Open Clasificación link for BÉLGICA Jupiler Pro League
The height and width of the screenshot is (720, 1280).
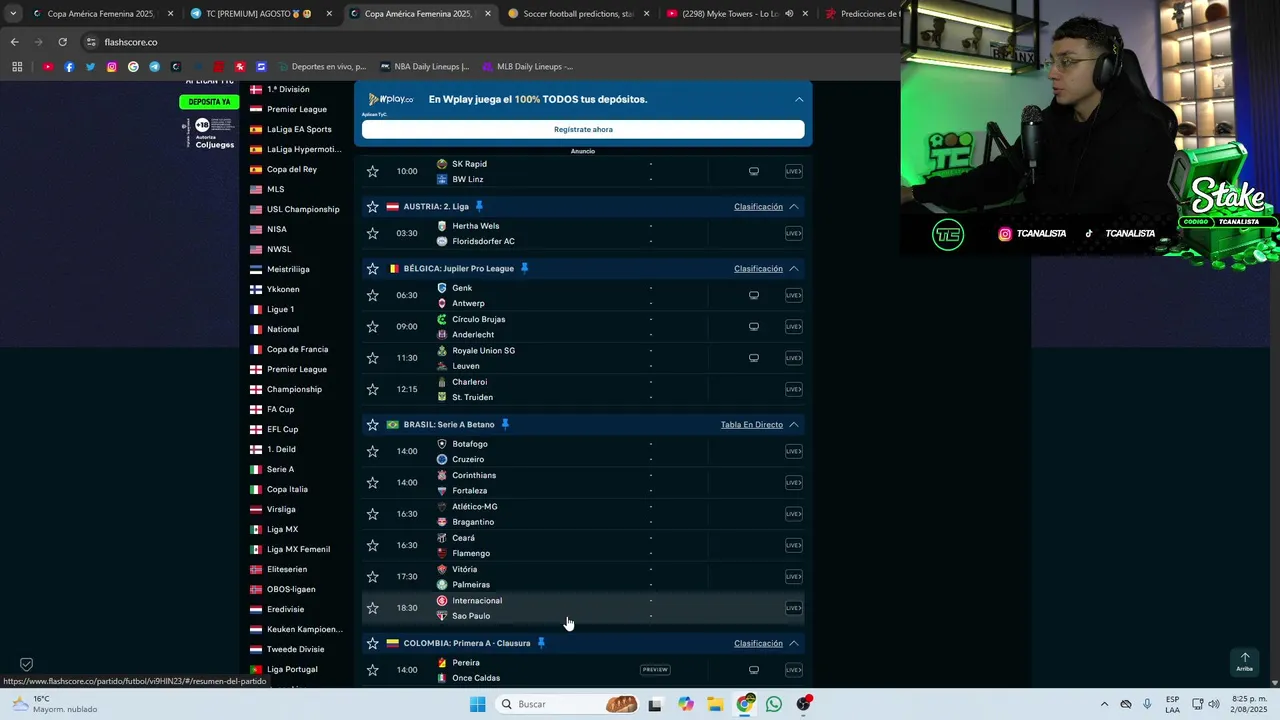coord(758,269)
